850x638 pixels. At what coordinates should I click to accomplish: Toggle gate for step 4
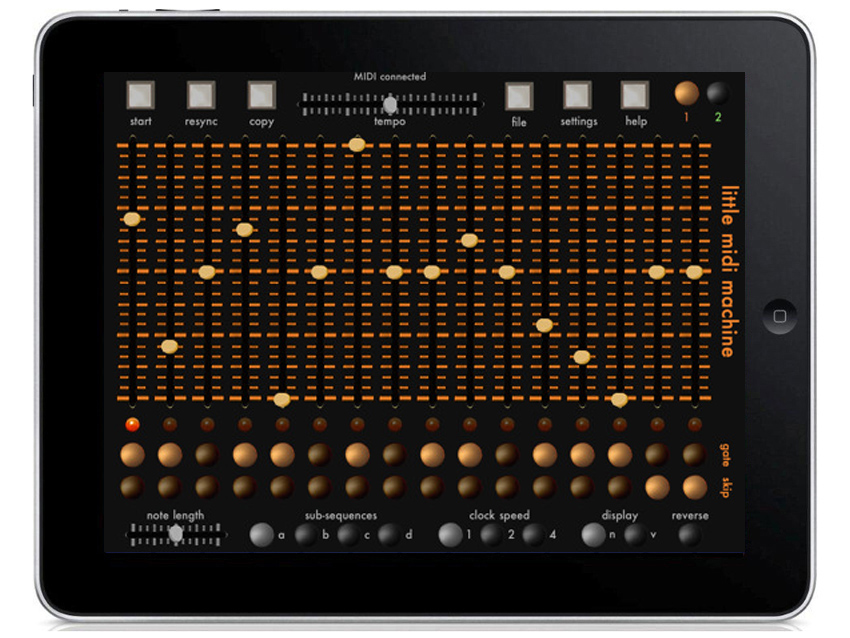(x=244, y=455)
